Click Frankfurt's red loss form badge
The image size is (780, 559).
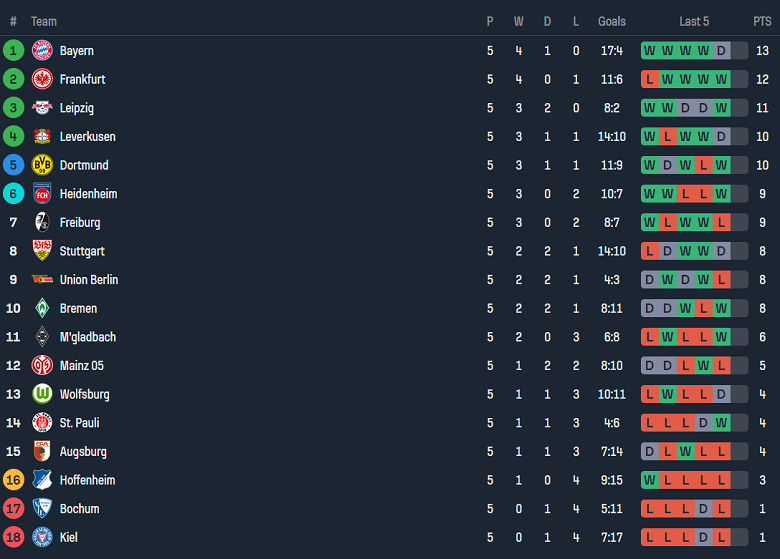(650, 79)
